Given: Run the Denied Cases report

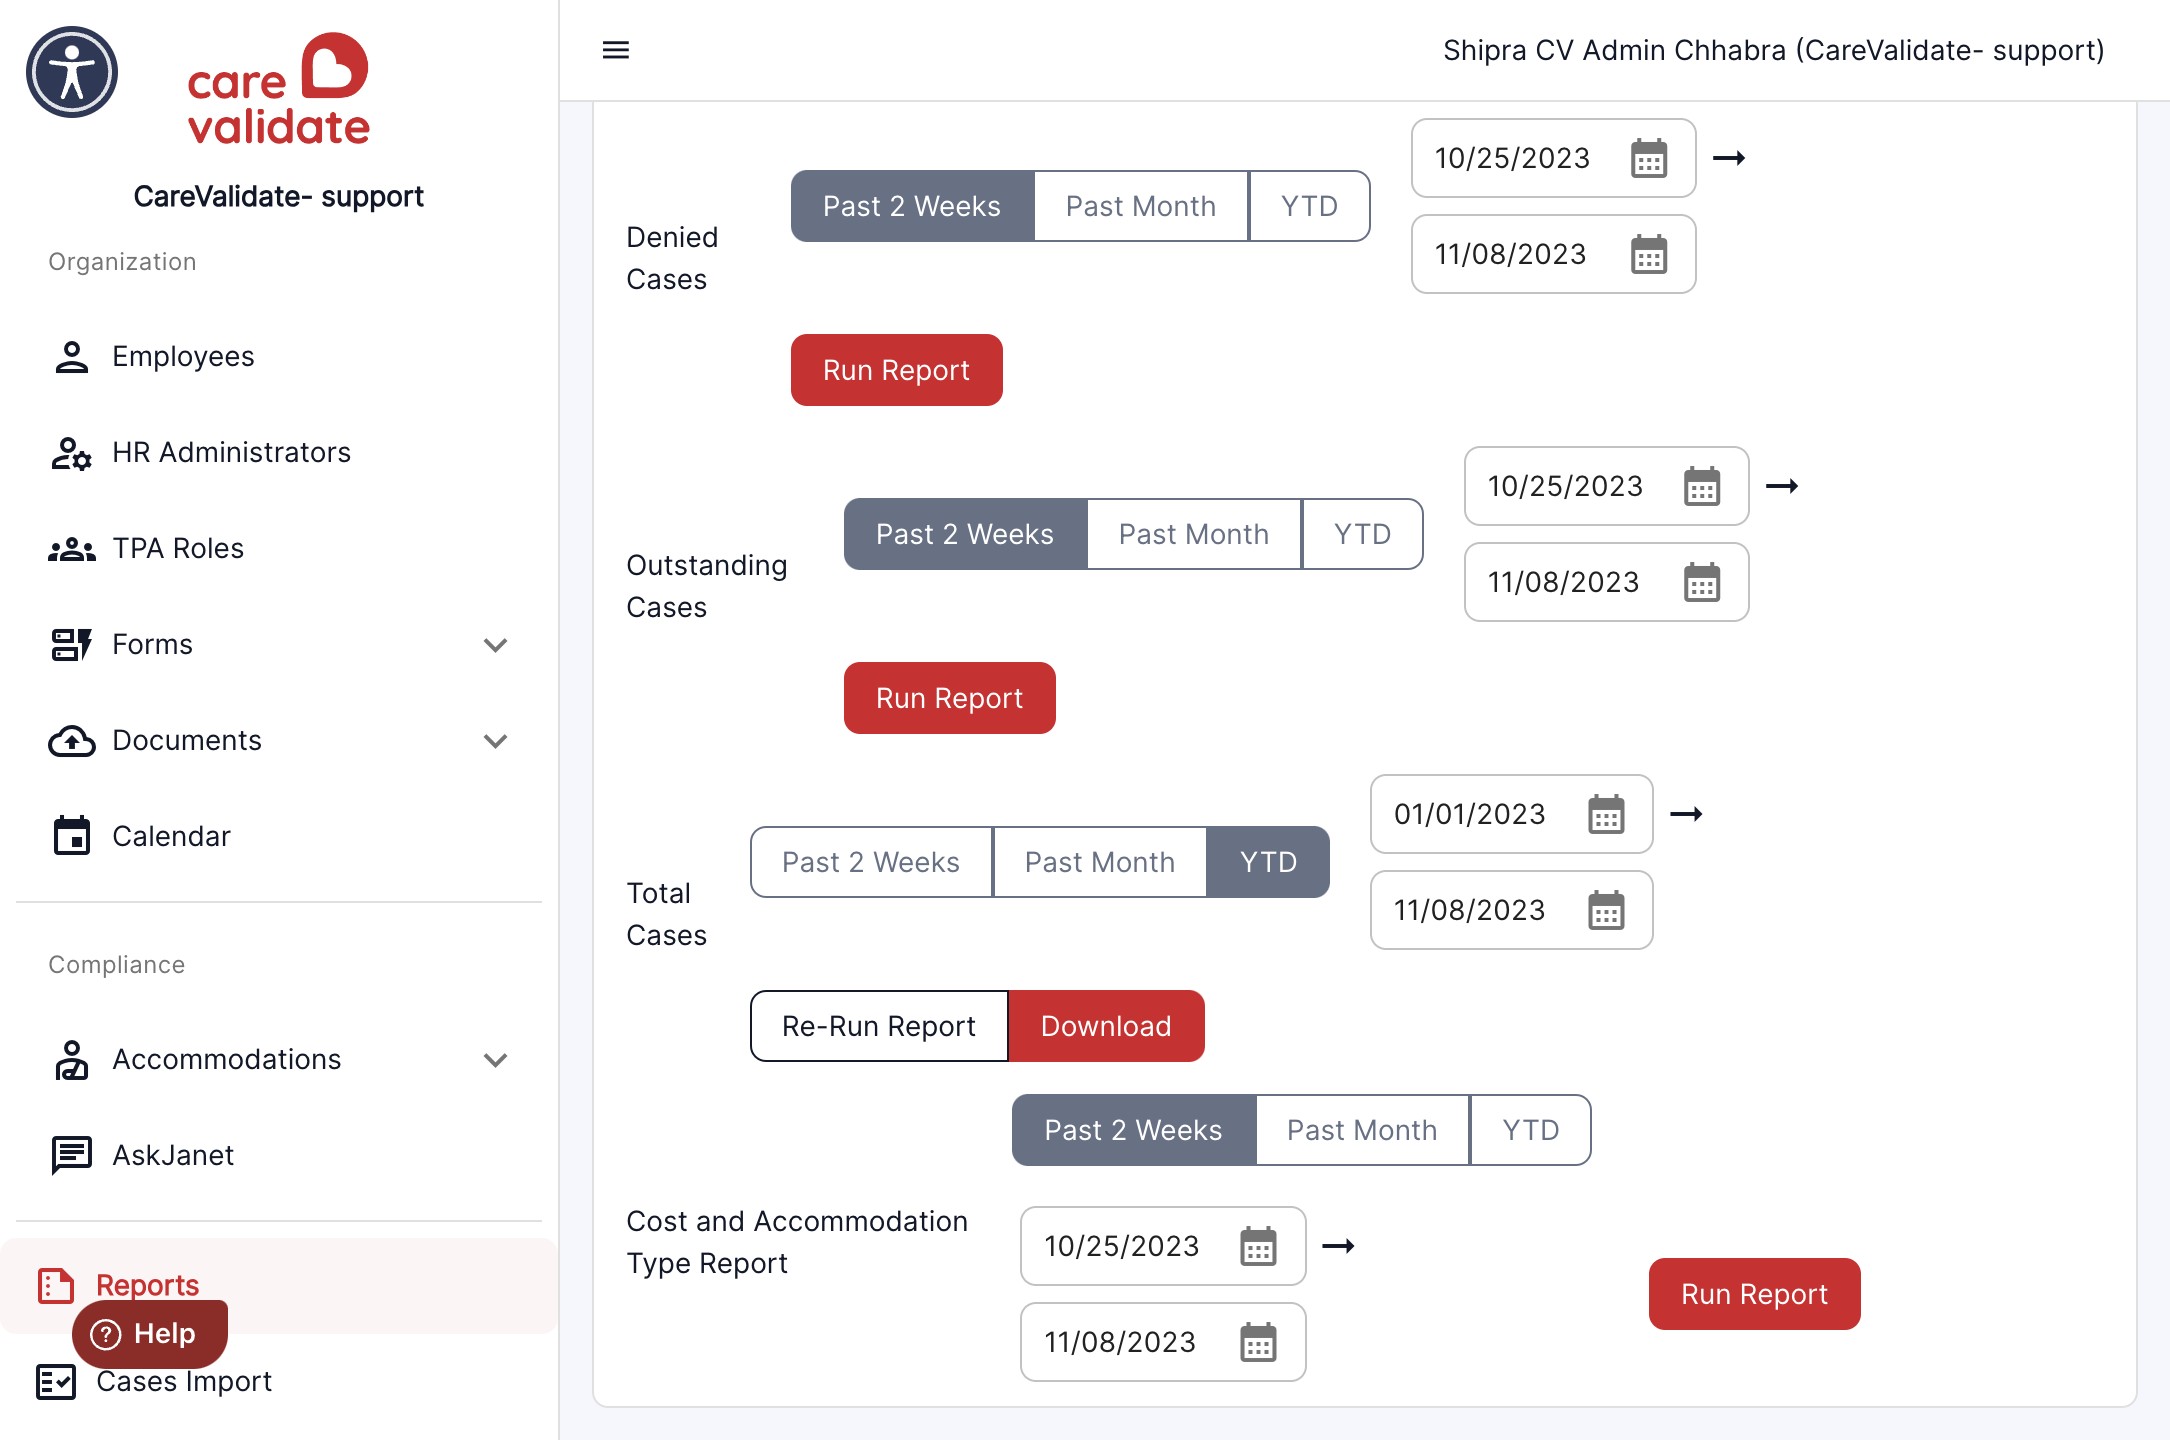Looking at the screenshot, I should coord(897,370).
